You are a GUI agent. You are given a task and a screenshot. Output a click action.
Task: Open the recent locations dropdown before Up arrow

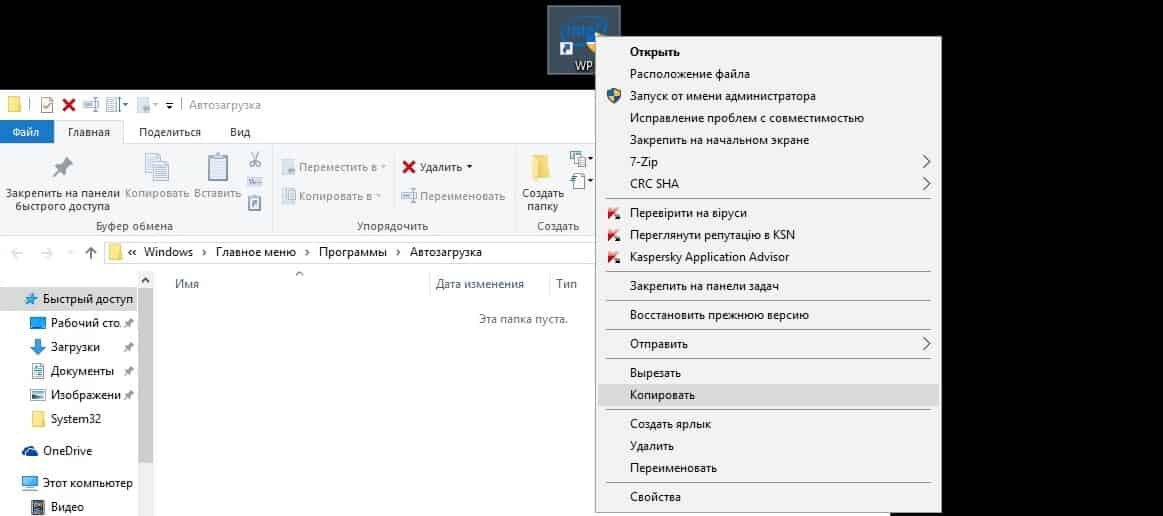(70, 254)
